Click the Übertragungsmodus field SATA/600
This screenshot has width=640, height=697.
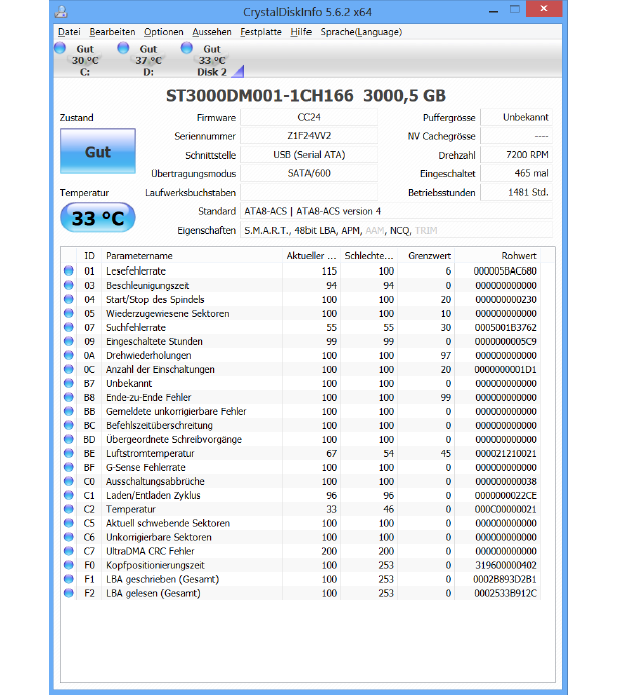[309, 173]
